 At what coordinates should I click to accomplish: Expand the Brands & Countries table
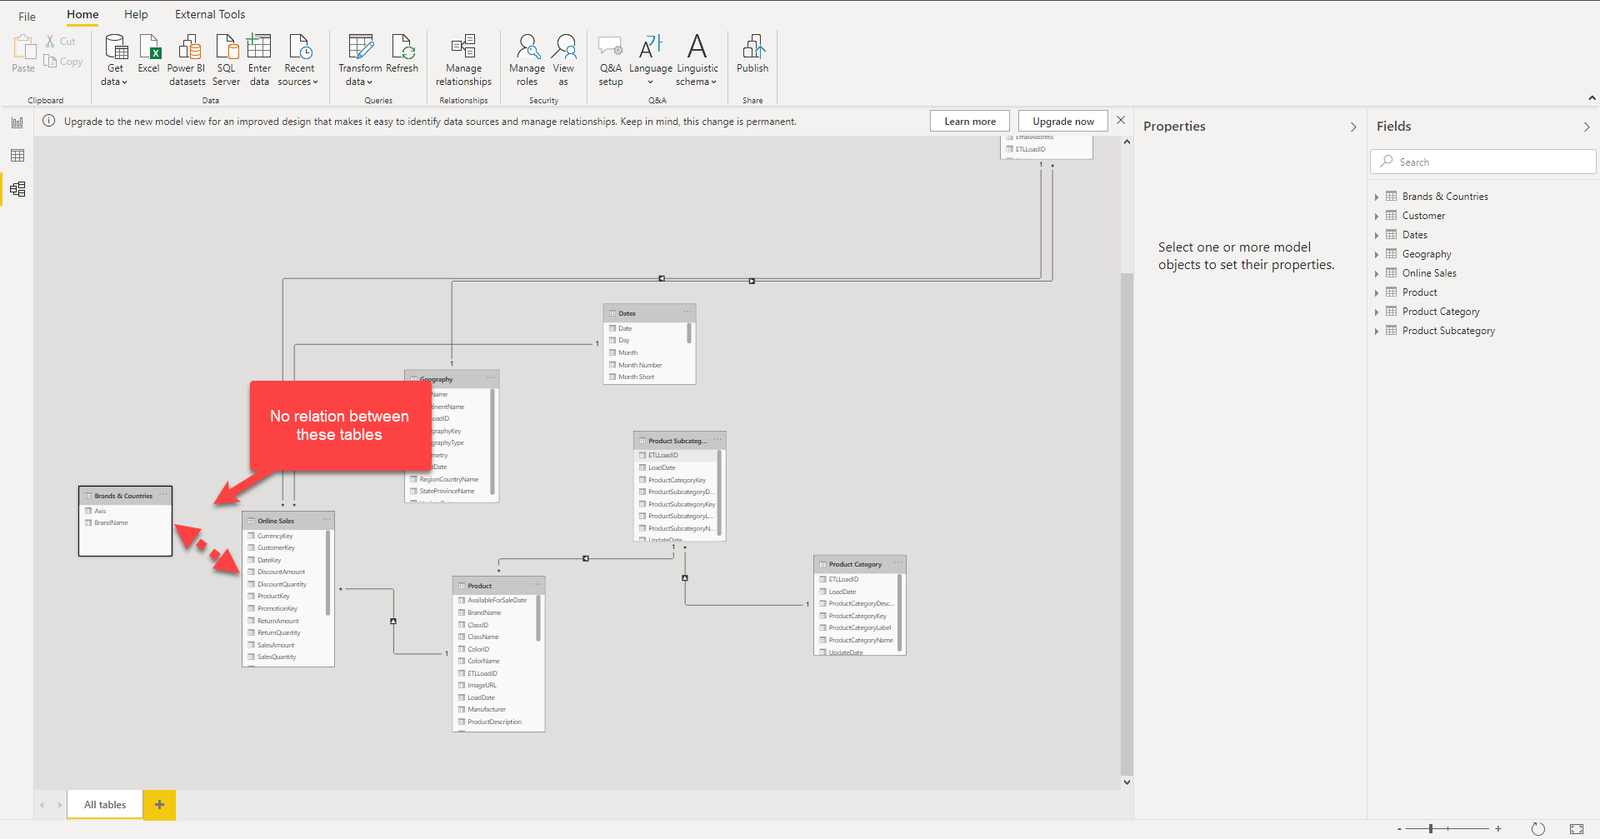click(1377, 197)
